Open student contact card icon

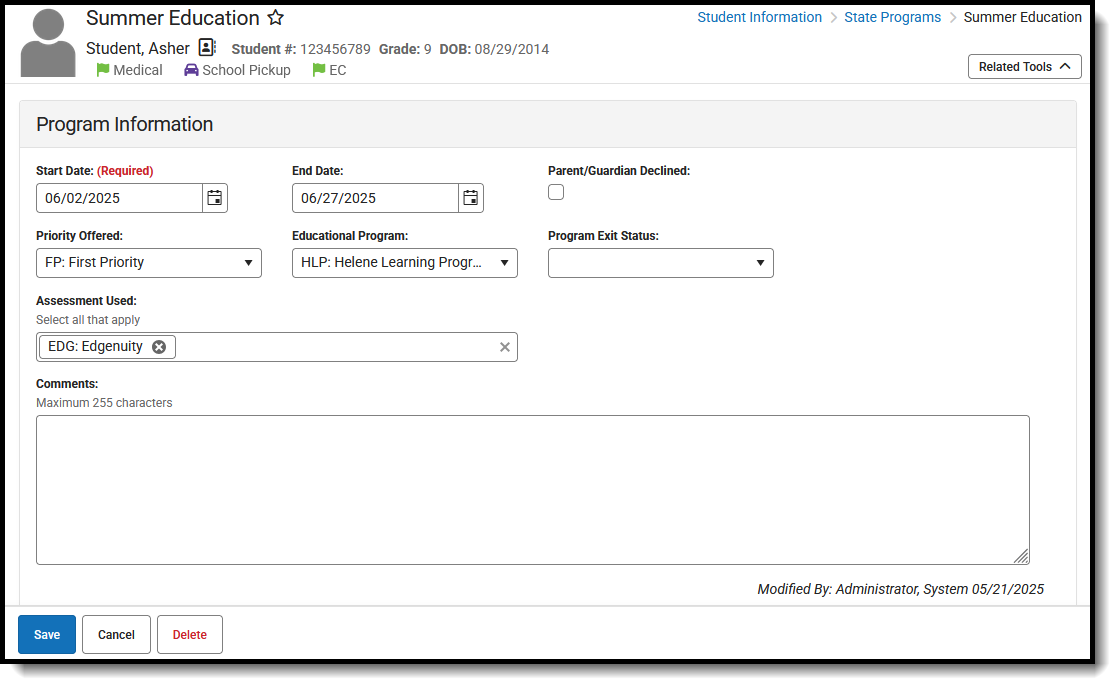click(207, 48)
